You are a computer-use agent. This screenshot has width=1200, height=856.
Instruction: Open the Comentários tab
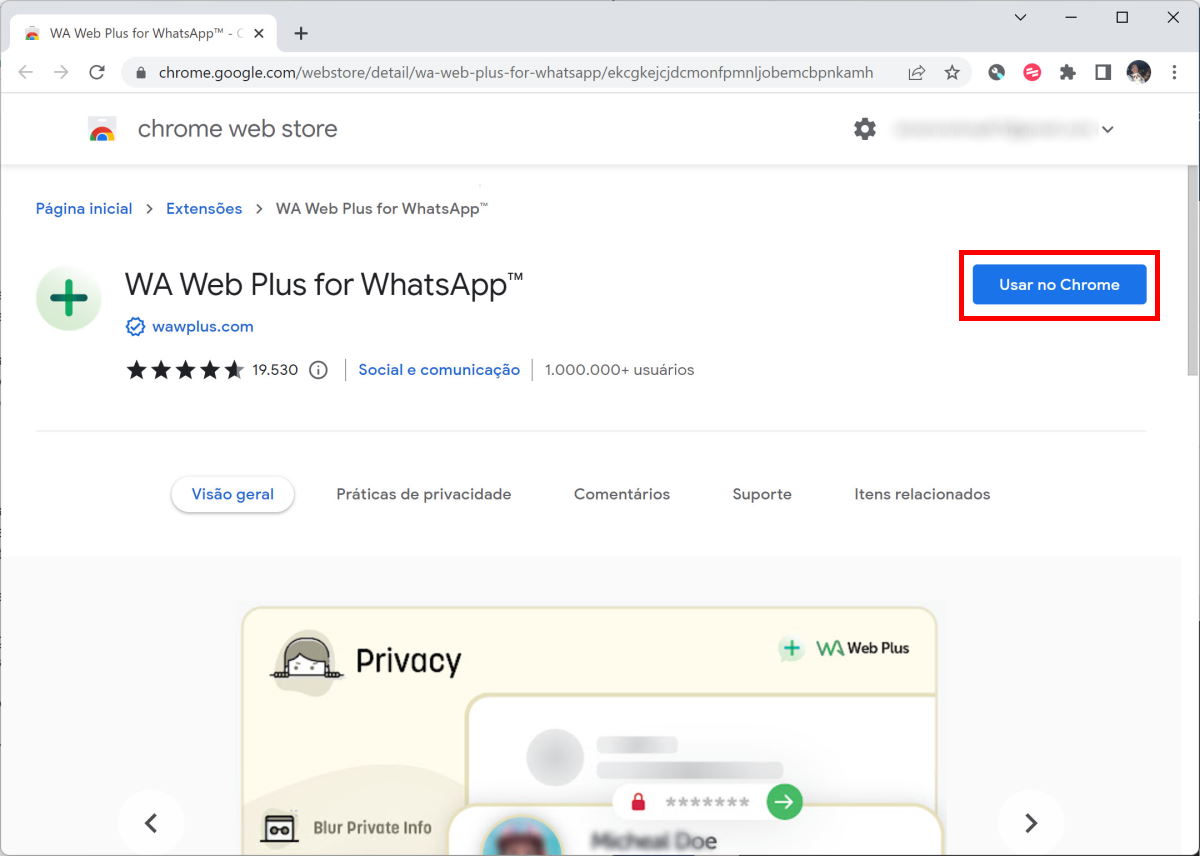[x=622, y=494]
